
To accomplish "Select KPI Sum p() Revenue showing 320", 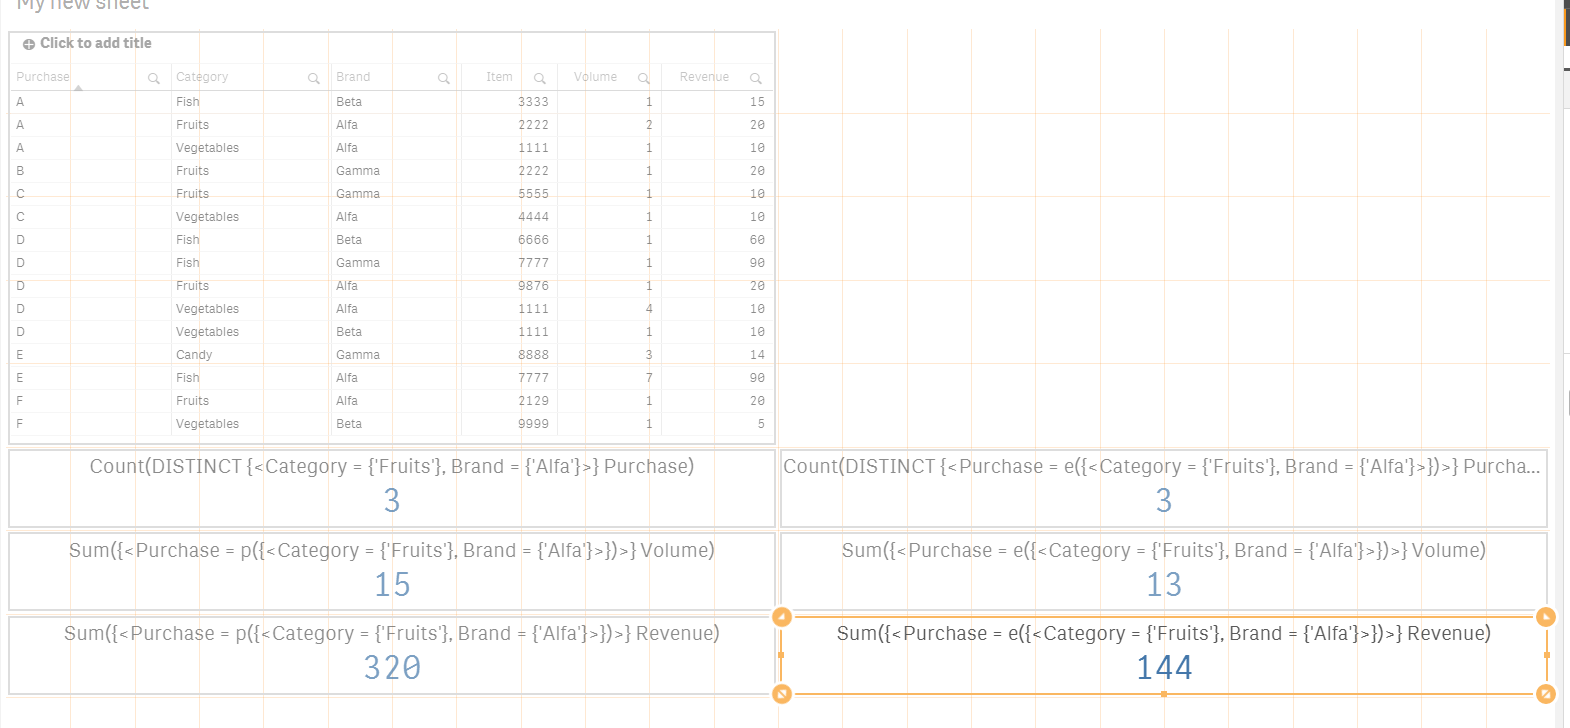I will pos(392,656).
